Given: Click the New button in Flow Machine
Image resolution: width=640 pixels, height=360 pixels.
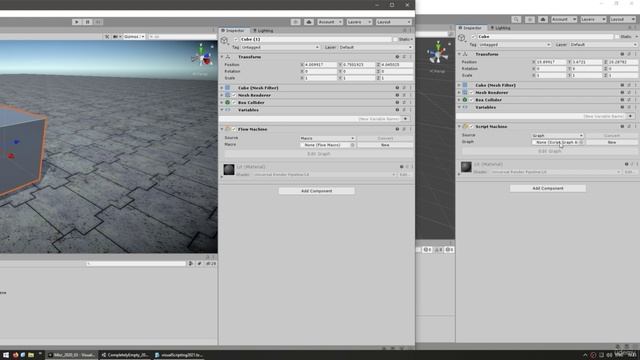Looking at the screenshot, I should click(385, 145).
